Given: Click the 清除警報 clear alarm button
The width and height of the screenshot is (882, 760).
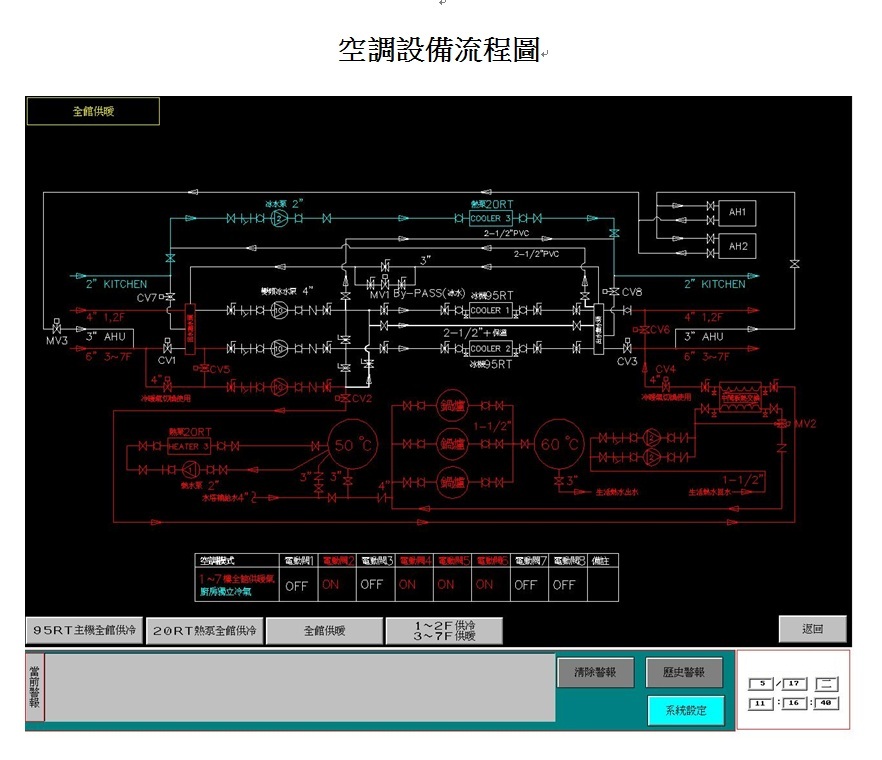Looking at the screenshot, I should (595, 673).
